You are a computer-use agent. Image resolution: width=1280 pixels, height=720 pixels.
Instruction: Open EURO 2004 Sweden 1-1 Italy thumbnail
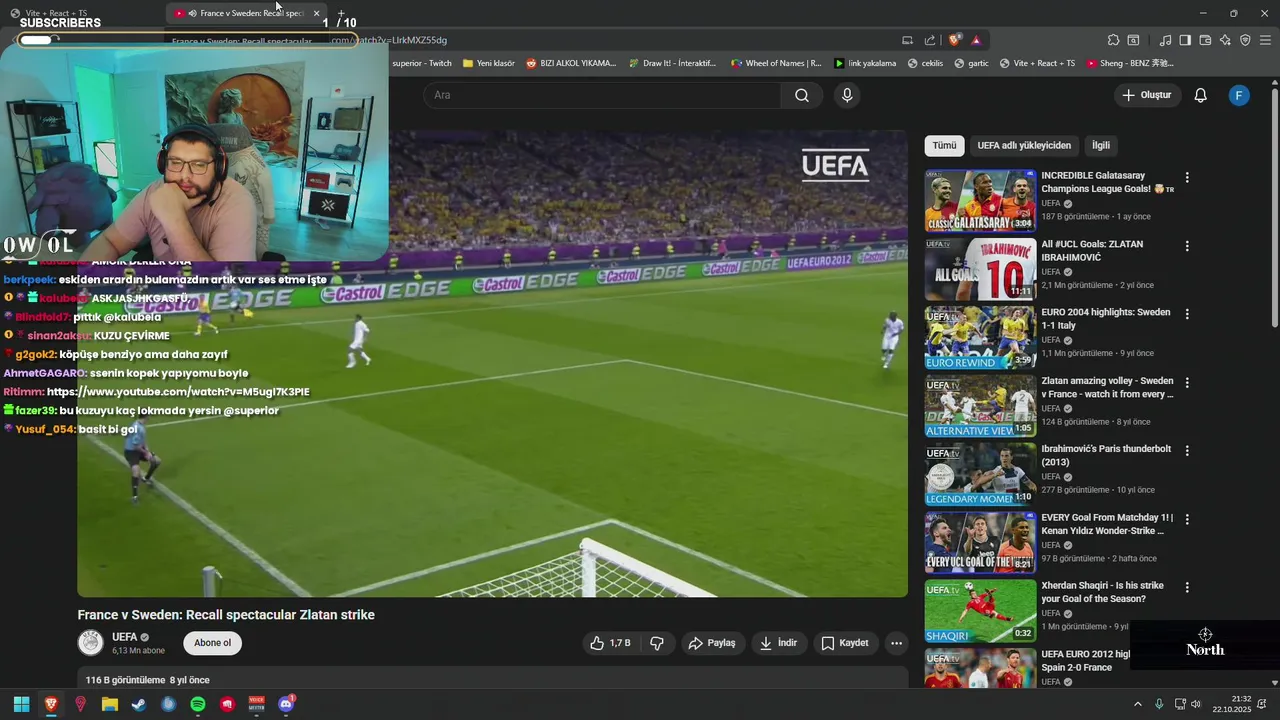point(980,338)
